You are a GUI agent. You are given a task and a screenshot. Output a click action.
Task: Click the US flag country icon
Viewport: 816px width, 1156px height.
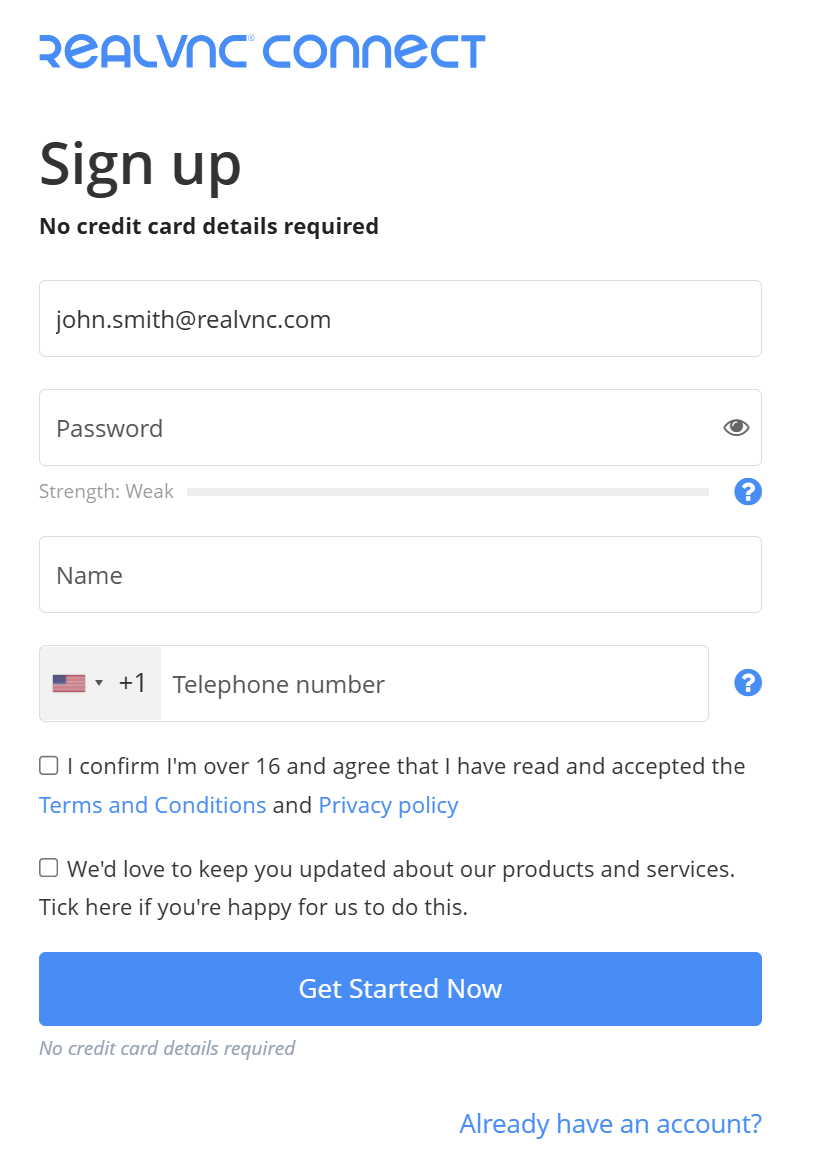click(x=69, y=684)
